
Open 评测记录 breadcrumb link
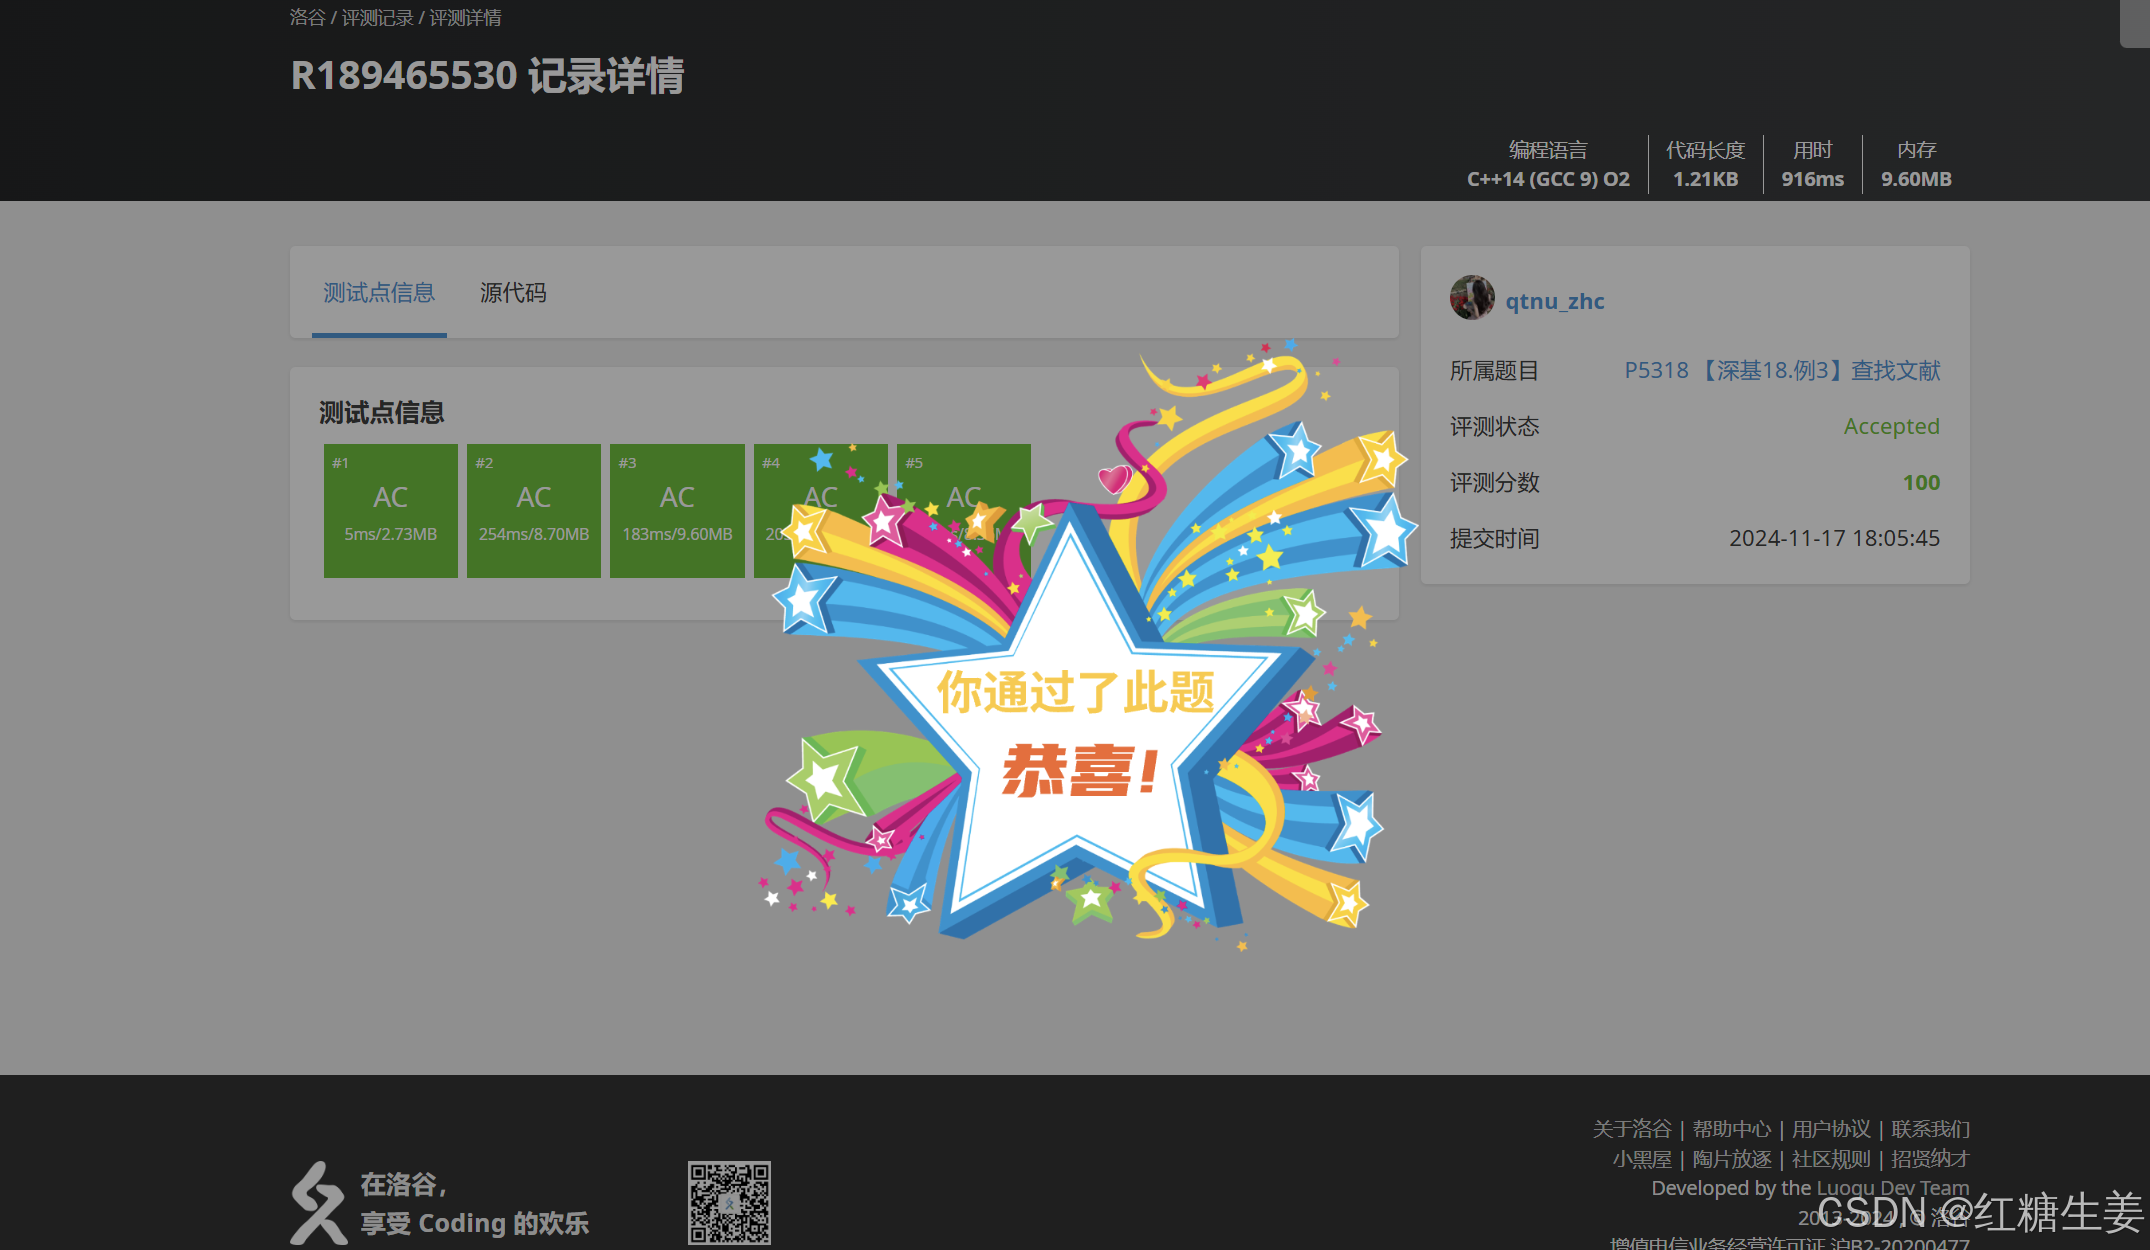pyautogui.click(x=377, y=18)
